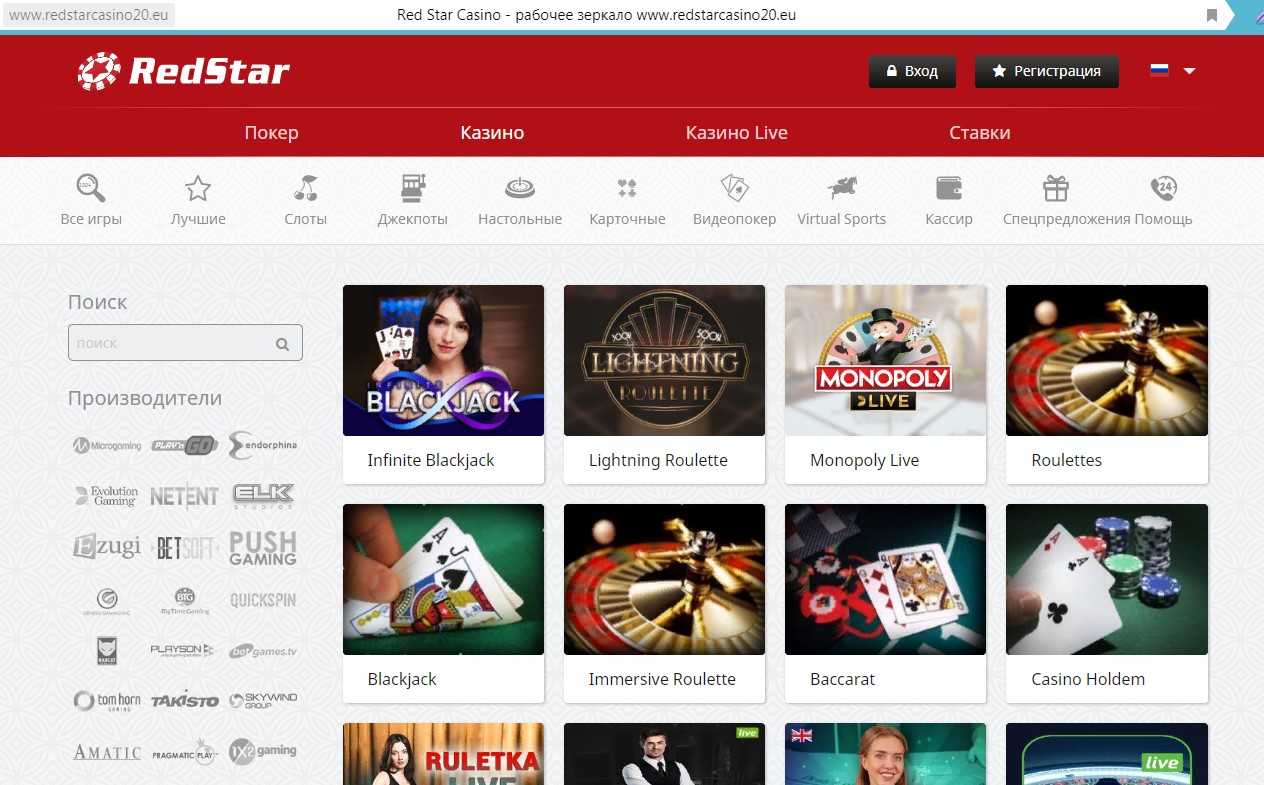1264x785 pixels.
Task: Open the Ruletka Live game thumbnail
Action: pos(443,754)
